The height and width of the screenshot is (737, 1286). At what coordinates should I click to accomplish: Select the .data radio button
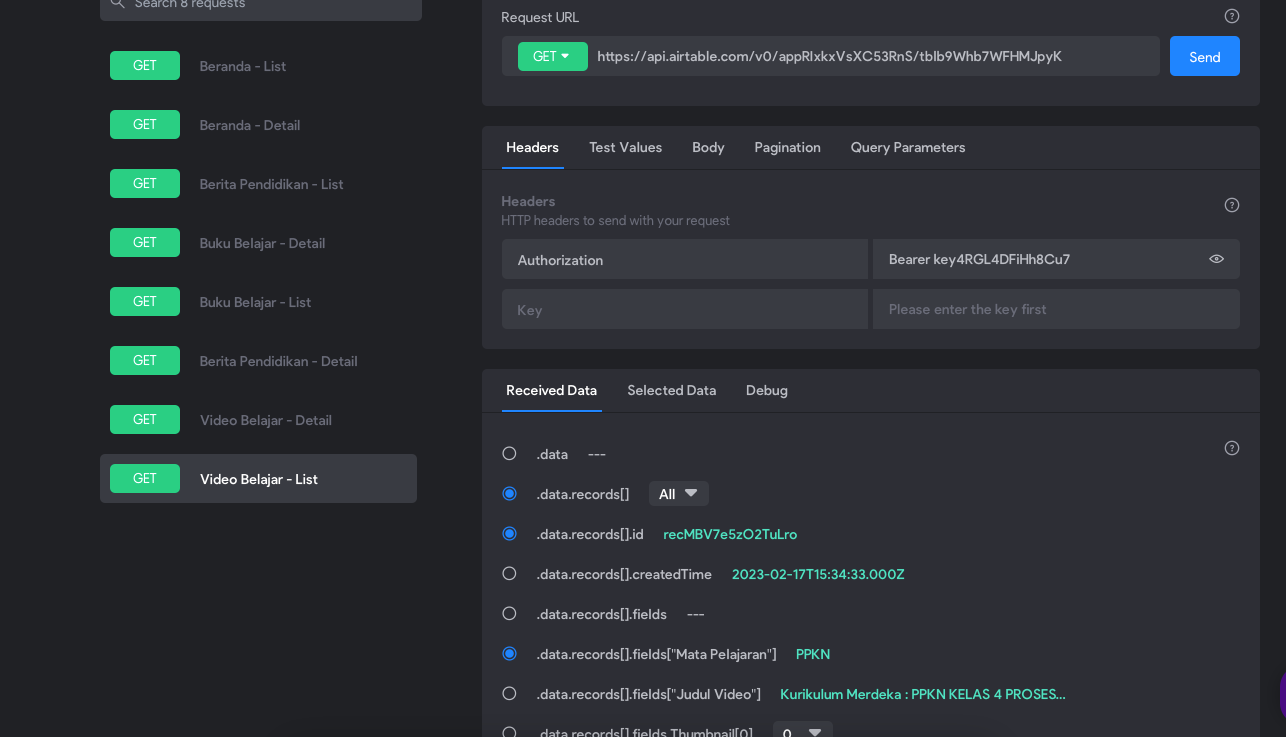point(509,454)
